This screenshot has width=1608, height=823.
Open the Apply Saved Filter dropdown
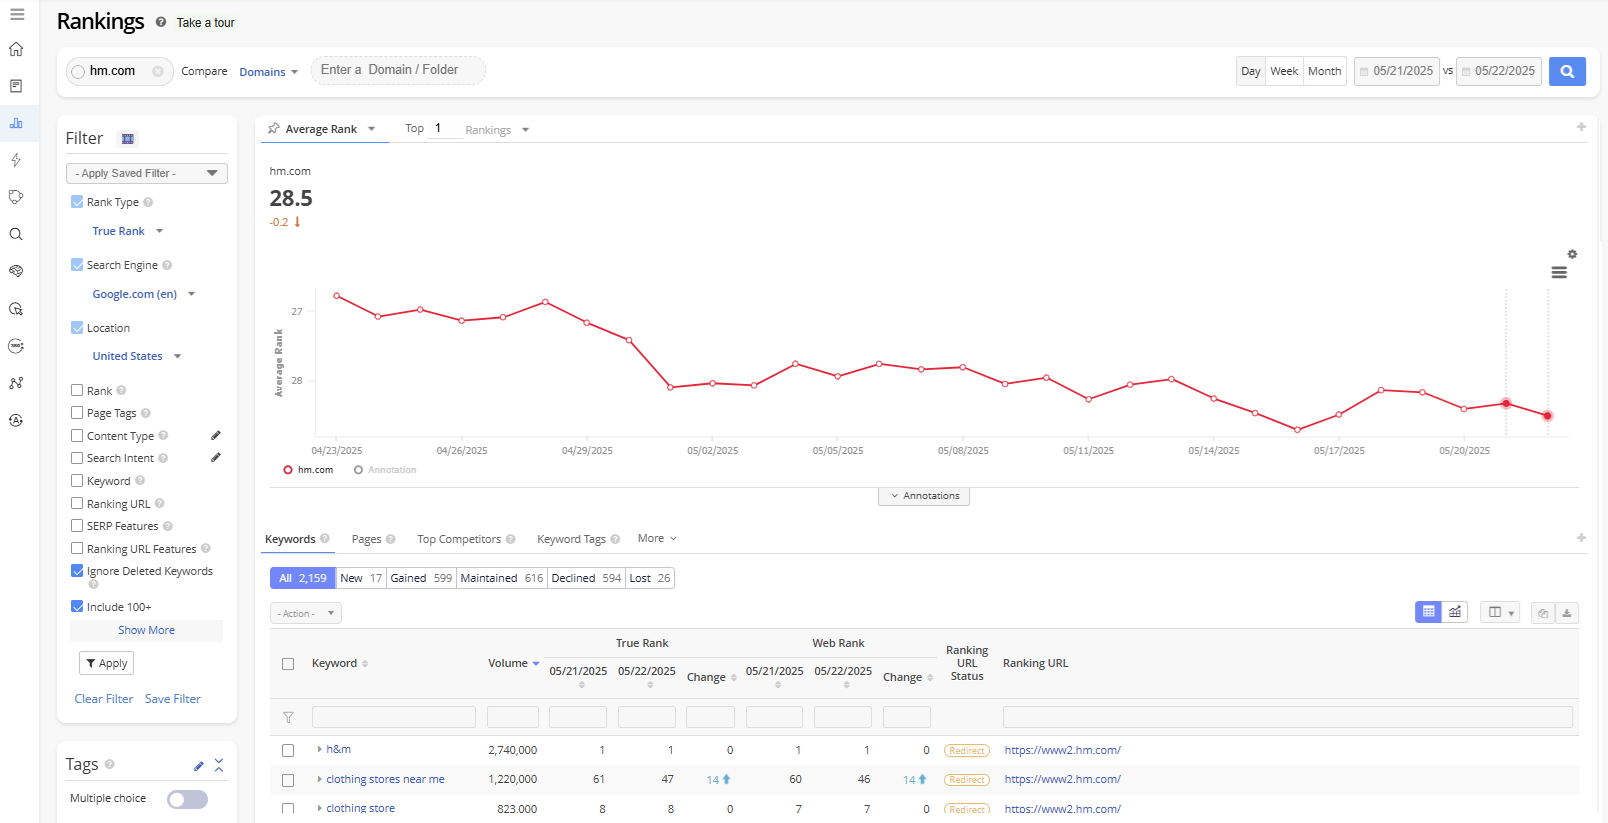point(146,173)
